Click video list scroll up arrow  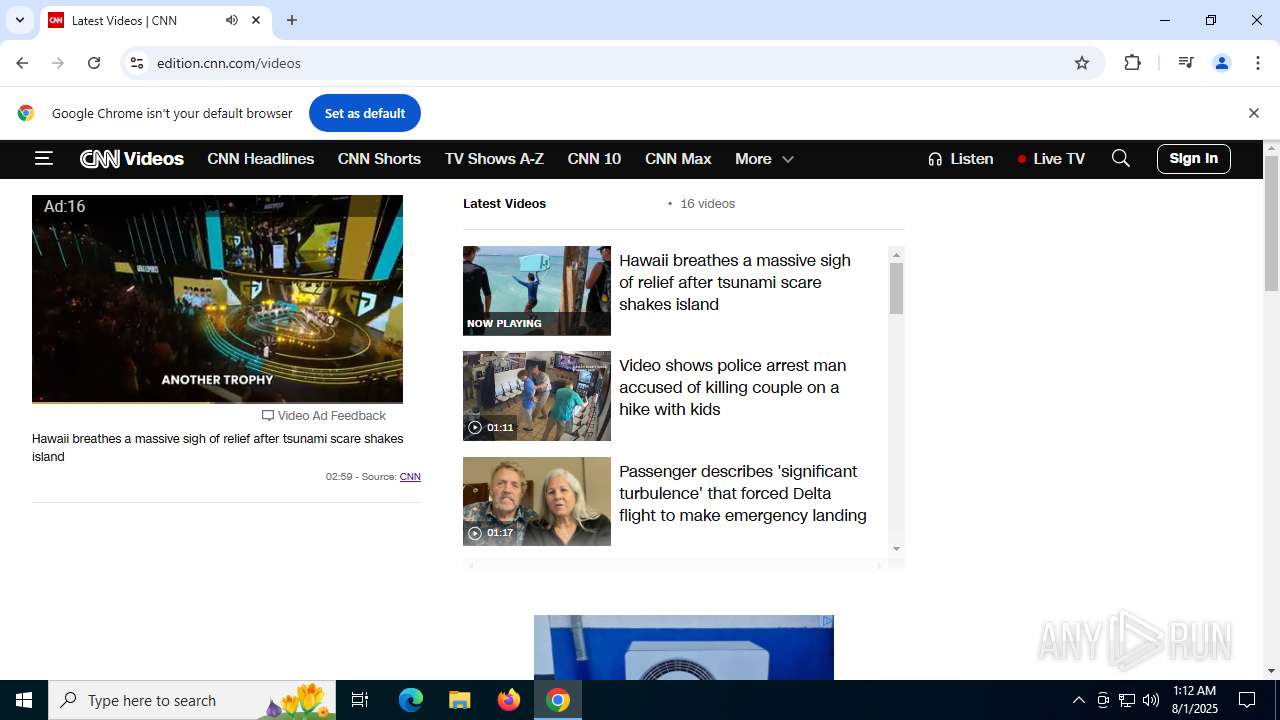(x=896, y=255)
